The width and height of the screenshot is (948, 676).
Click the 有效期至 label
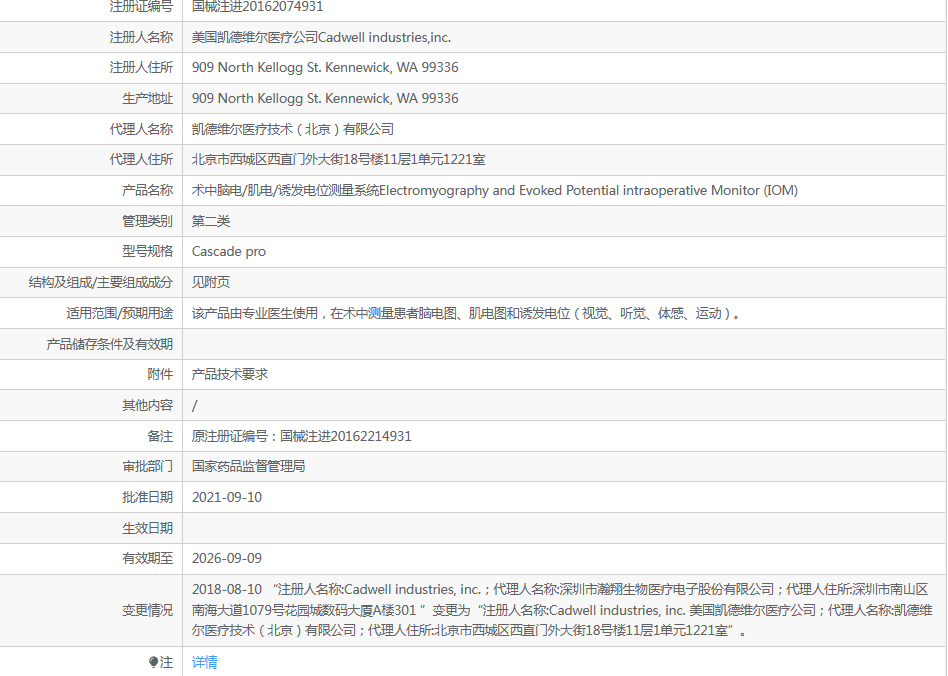148,559
